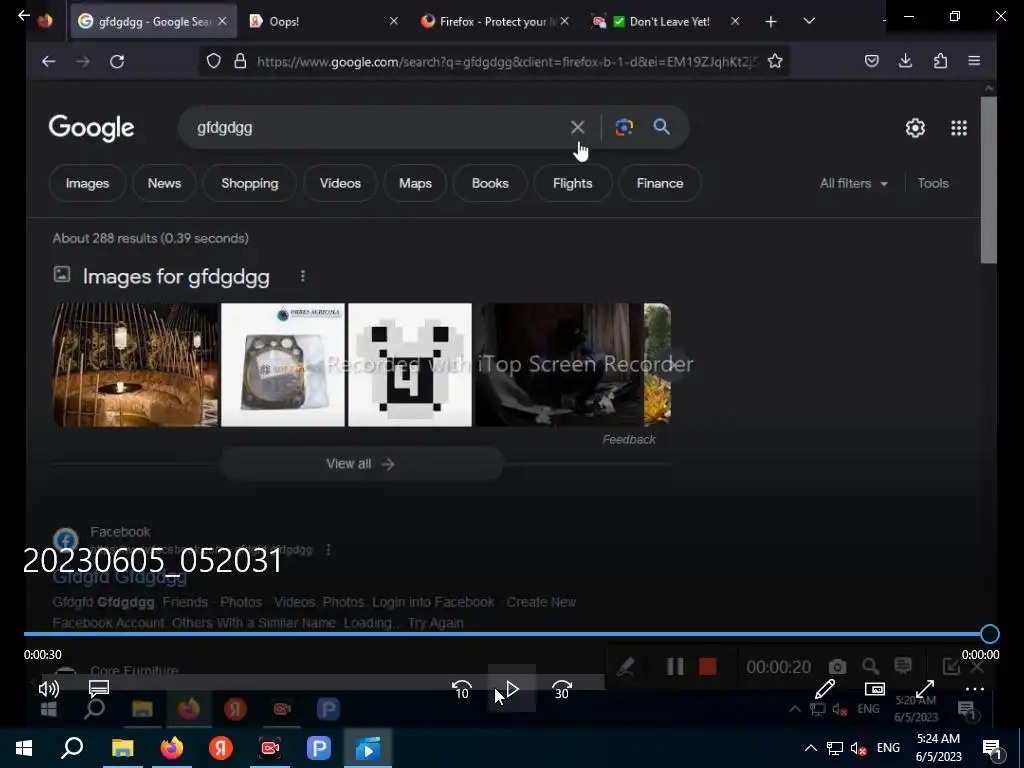Open the tracking protection shield icon

(214, 61)
